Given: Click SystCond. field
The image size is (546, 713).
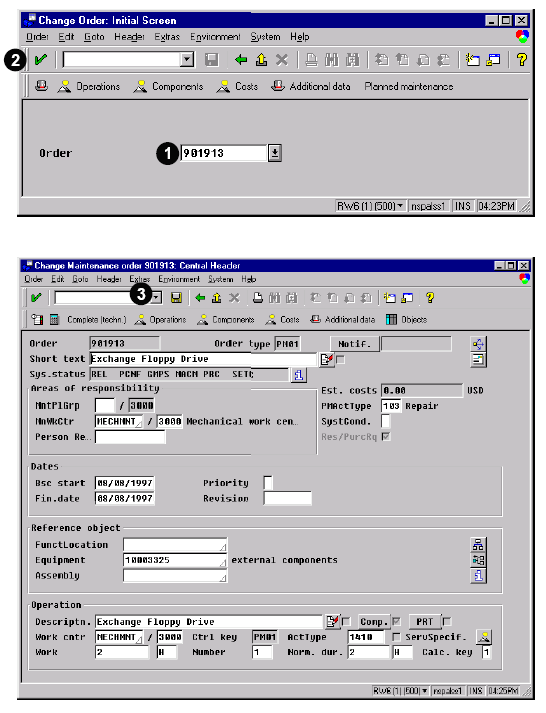Looking at the screenshot, I should tap(386, 421).
